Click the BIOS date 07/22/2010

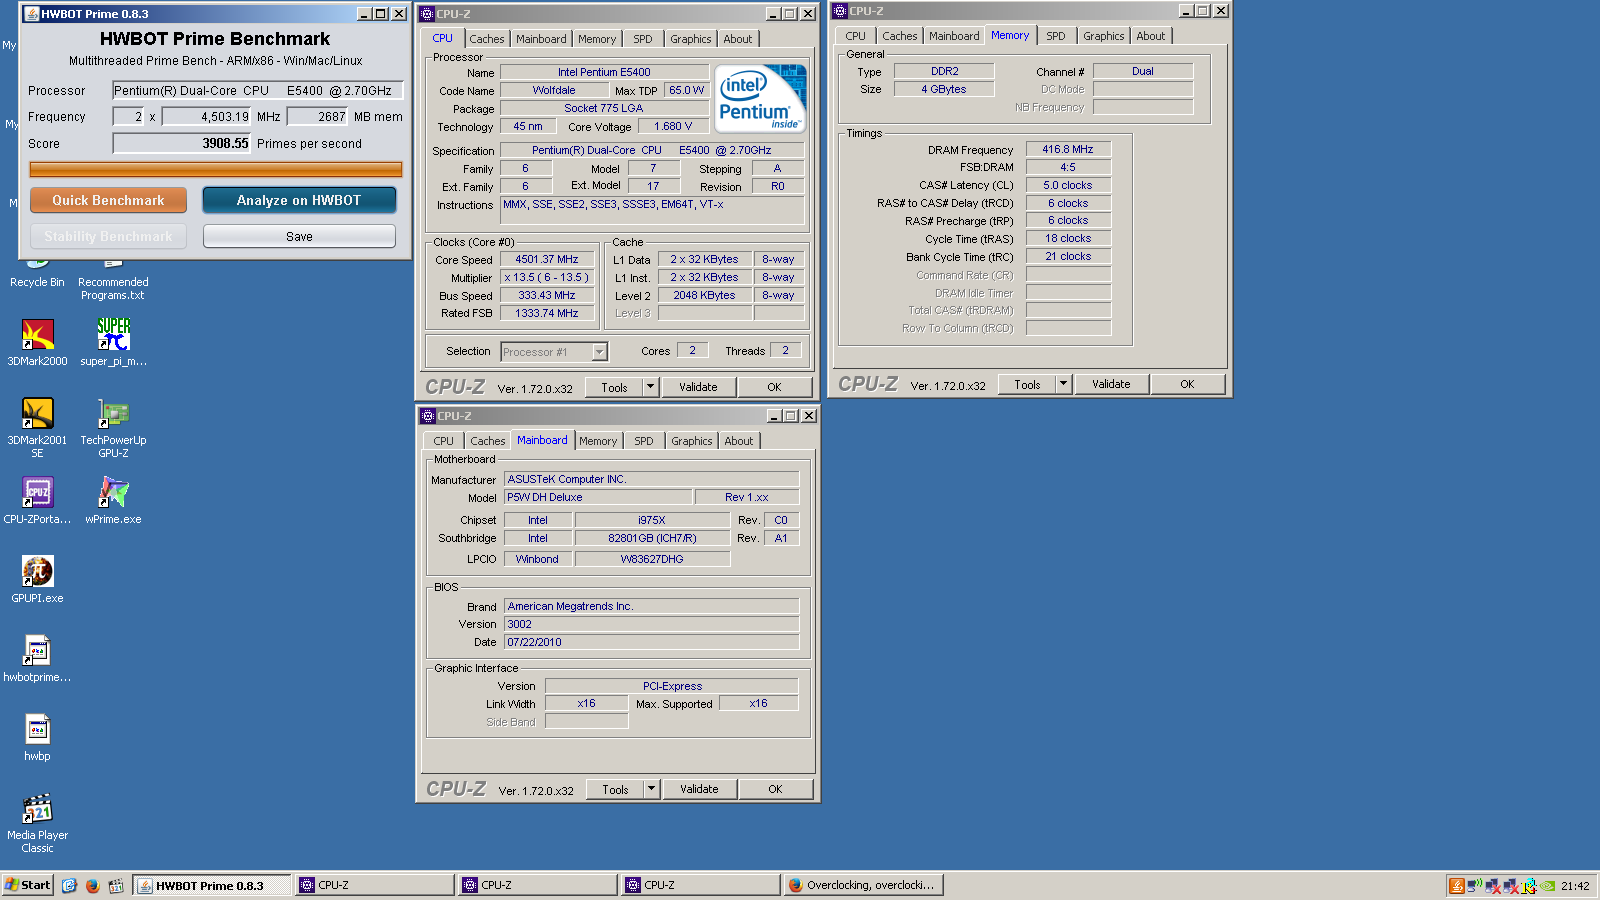tap(651, 642)
